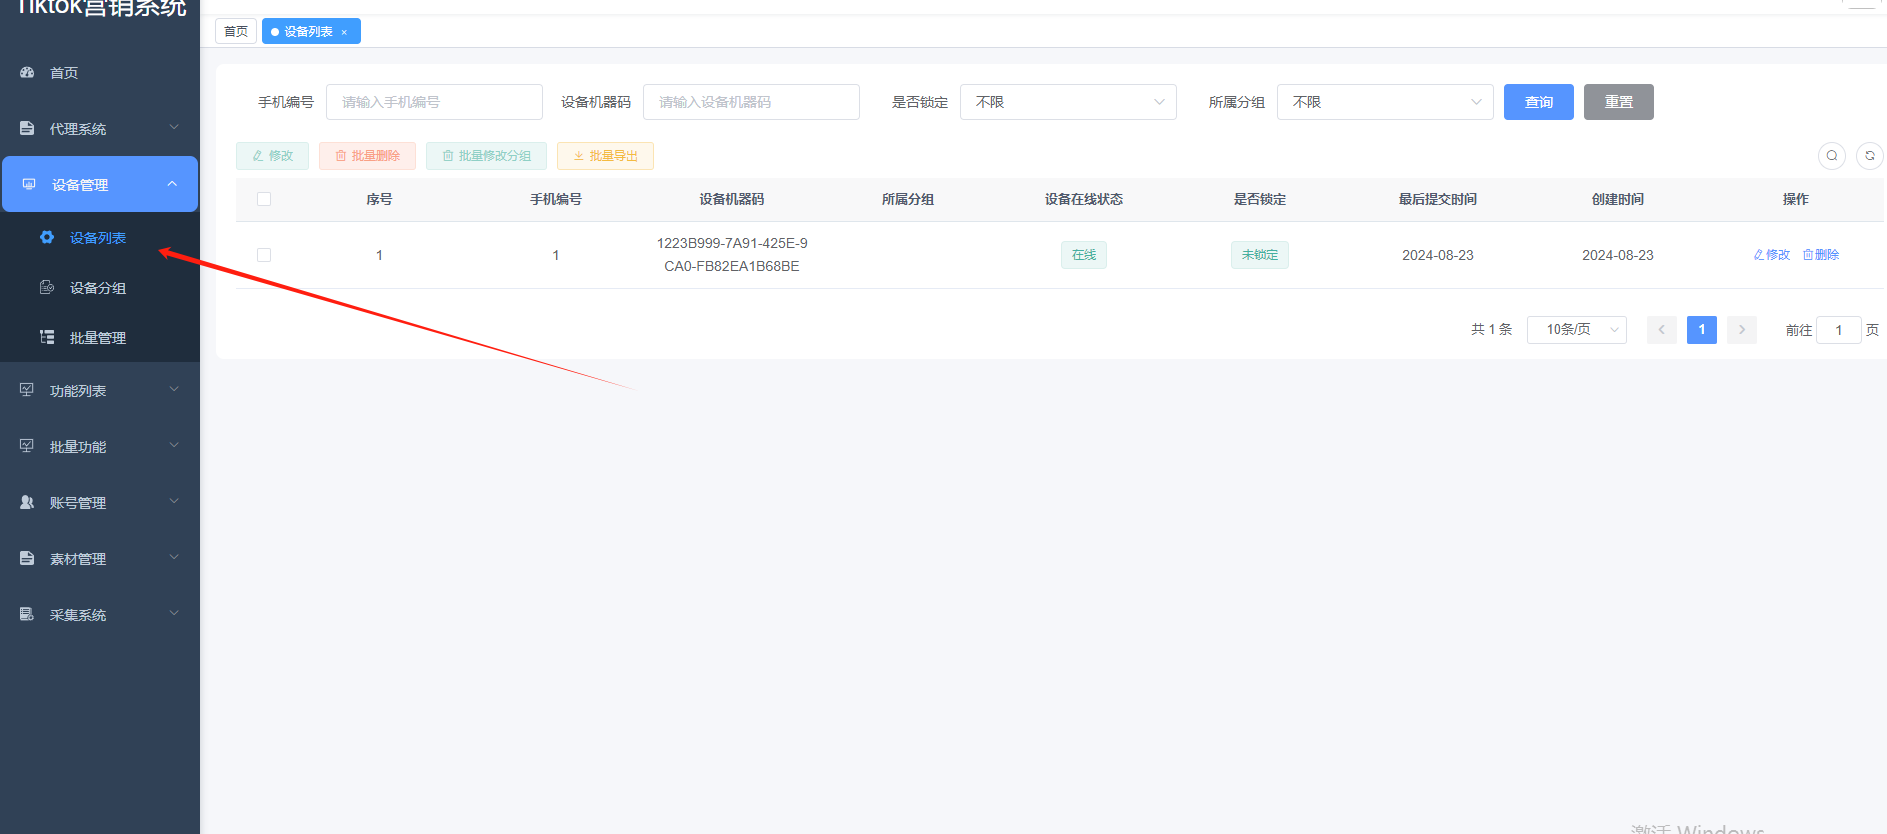Viewport: 1887px width, 834px height.
Task: Expand the 代理系统 menu chevron
Action: click(x=174, y=127)
